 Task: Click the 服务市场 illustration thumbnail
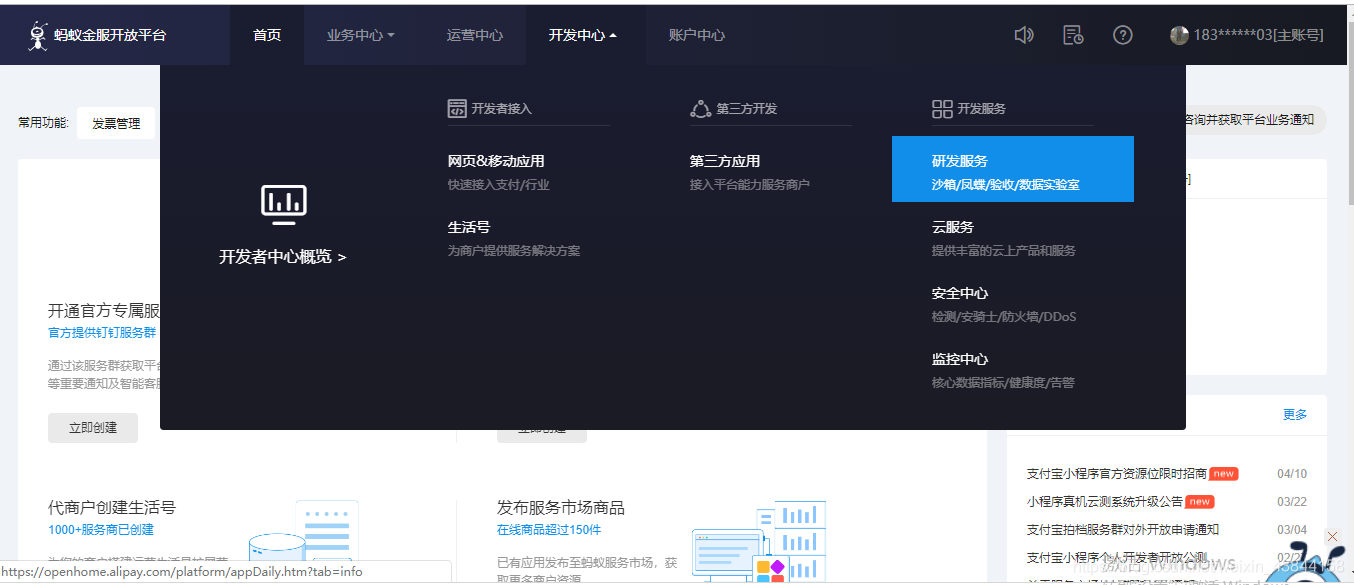tap(760, 541)
